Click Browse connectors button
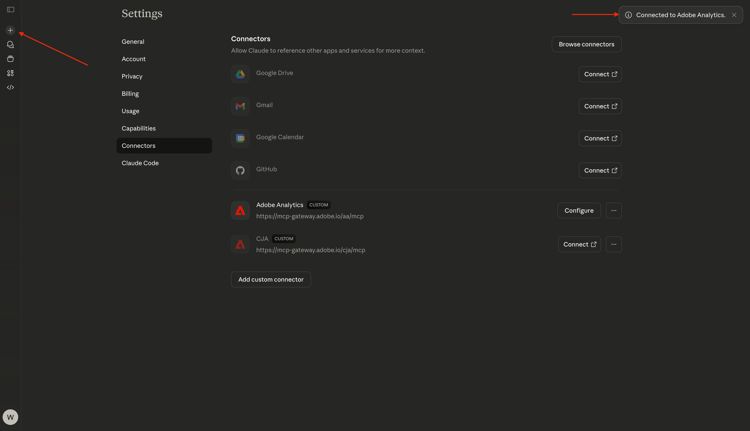Screen dimensions: 750x431 coord(586,44)
